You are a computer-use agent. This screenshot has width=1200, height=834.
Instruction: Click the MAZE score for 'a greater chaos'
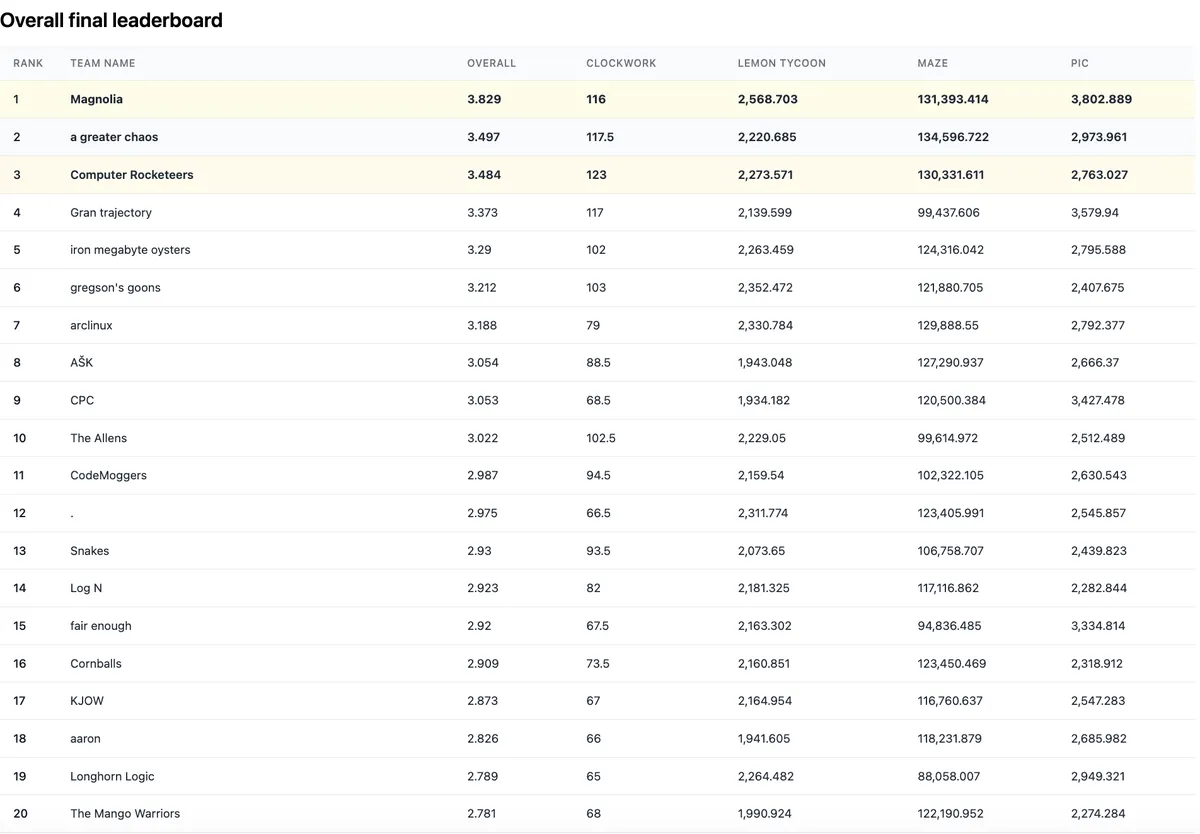(952, 137)
